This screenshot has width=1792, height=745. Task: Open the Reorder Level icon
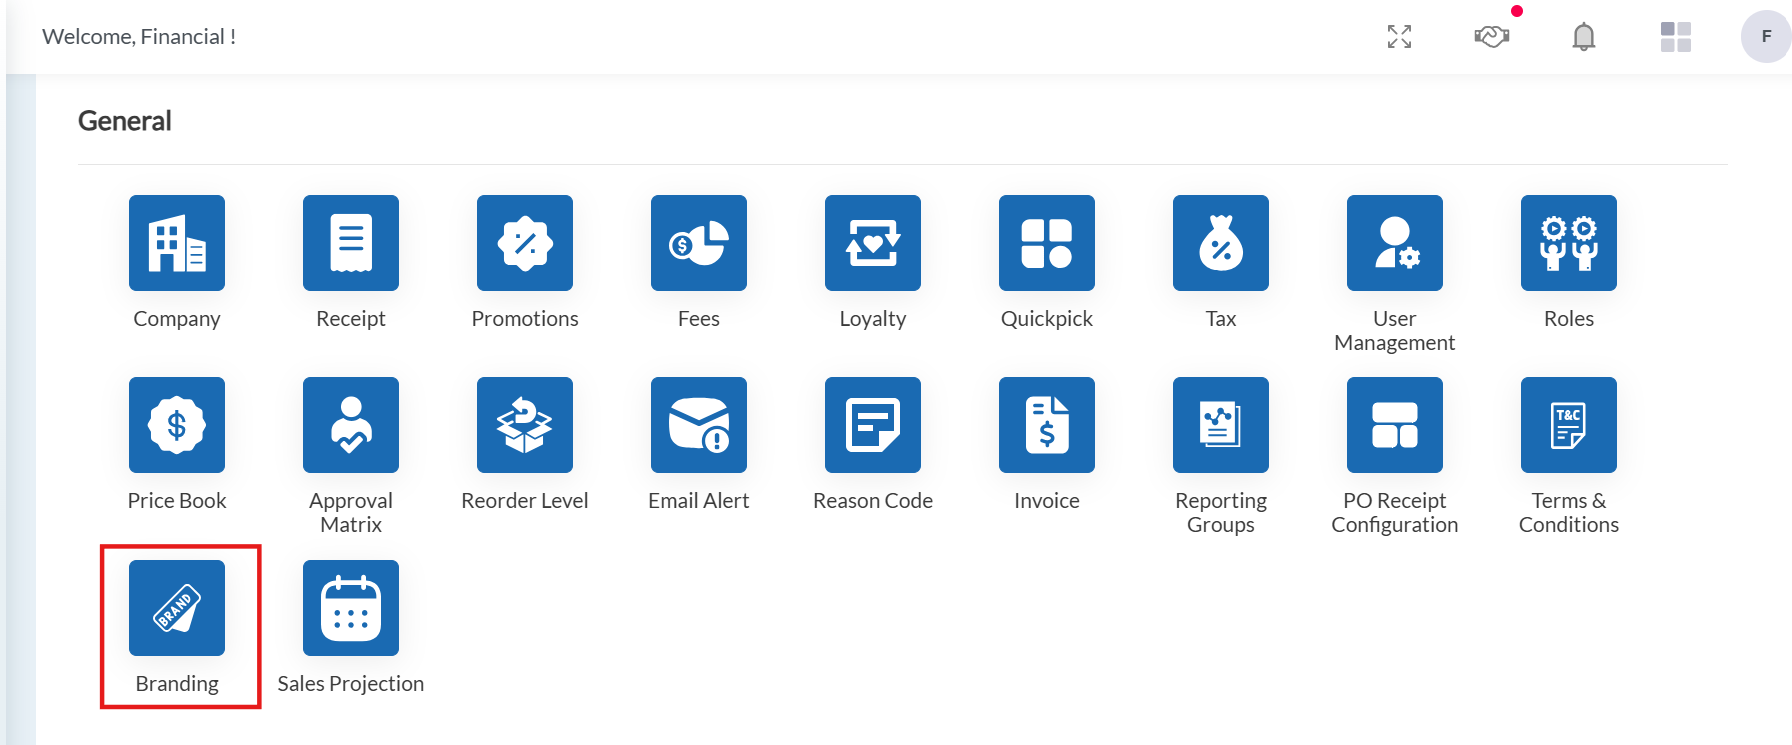pyautogui.click(x=525, y=425)
